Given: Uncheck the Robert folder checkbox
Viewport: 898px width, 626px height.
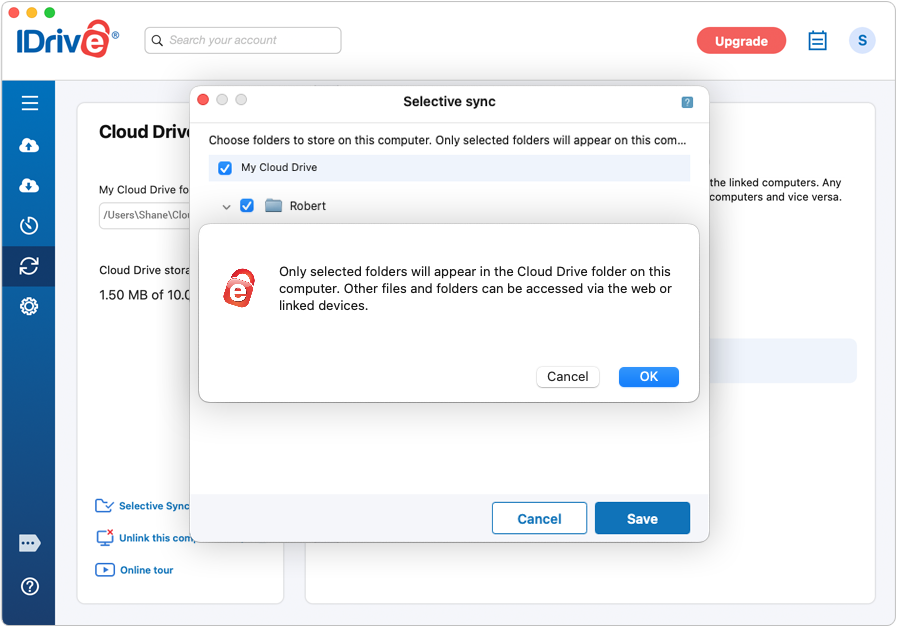Looking at the screenshot, I should 247,206.
